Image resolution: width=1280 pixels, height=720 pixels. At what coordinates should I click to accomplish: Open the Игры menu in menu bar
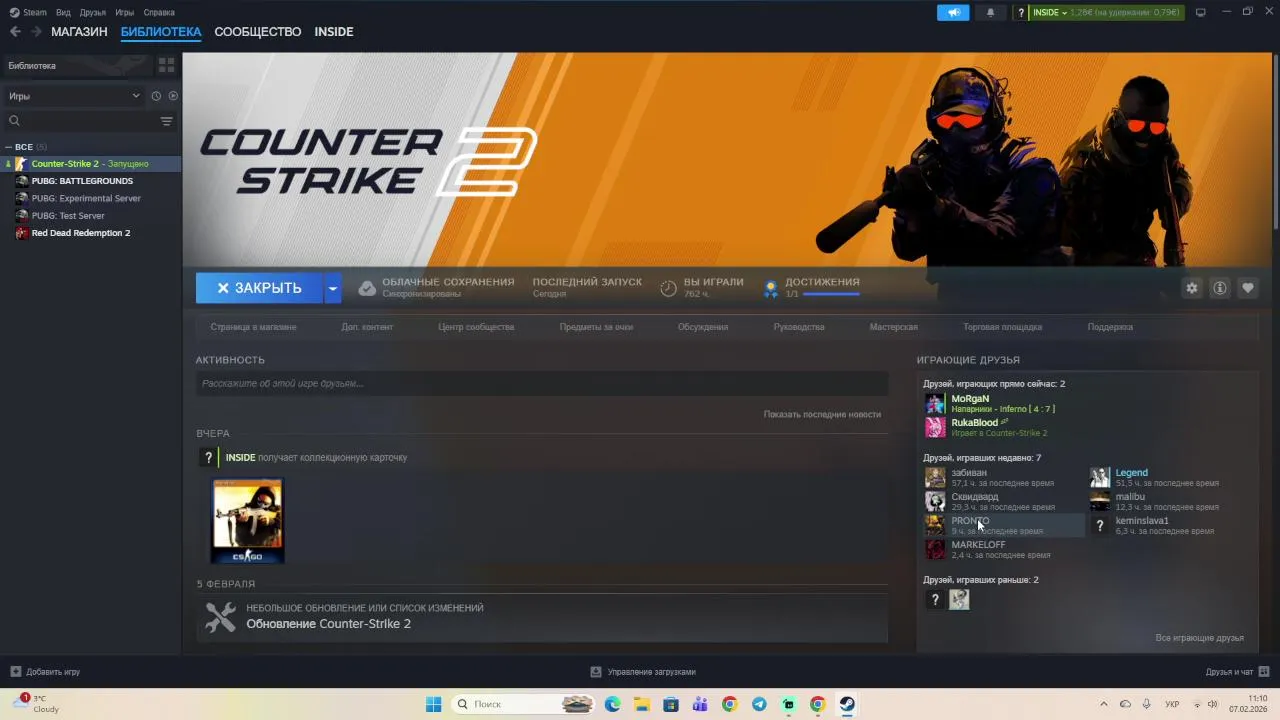(x=125, y=12)
